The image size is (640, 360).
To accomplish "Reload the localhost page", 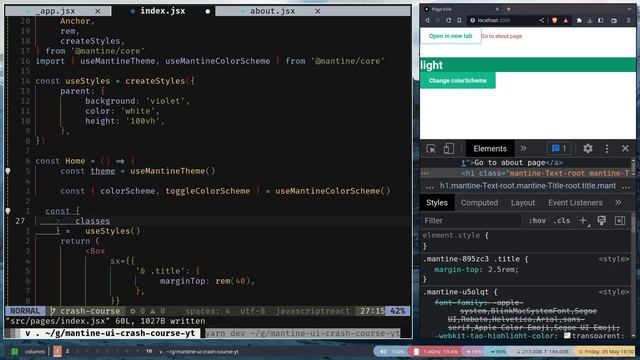I will (449, 20).
